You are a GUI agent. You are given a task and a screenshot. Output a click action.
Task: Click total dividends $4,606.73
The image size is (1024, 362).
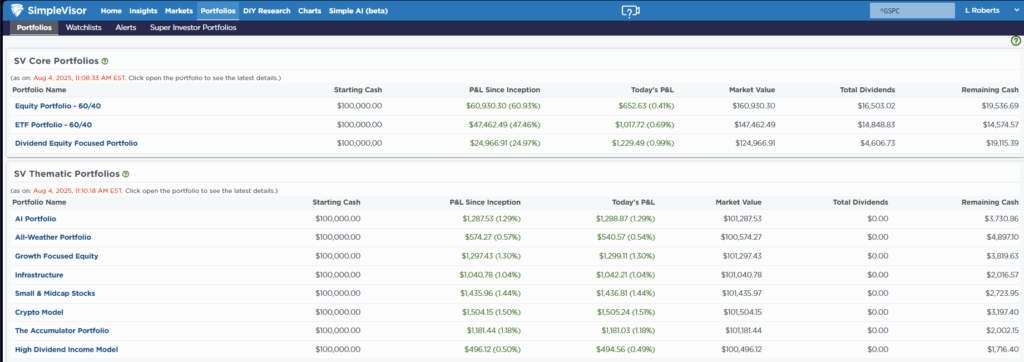[x=878, y=143]
